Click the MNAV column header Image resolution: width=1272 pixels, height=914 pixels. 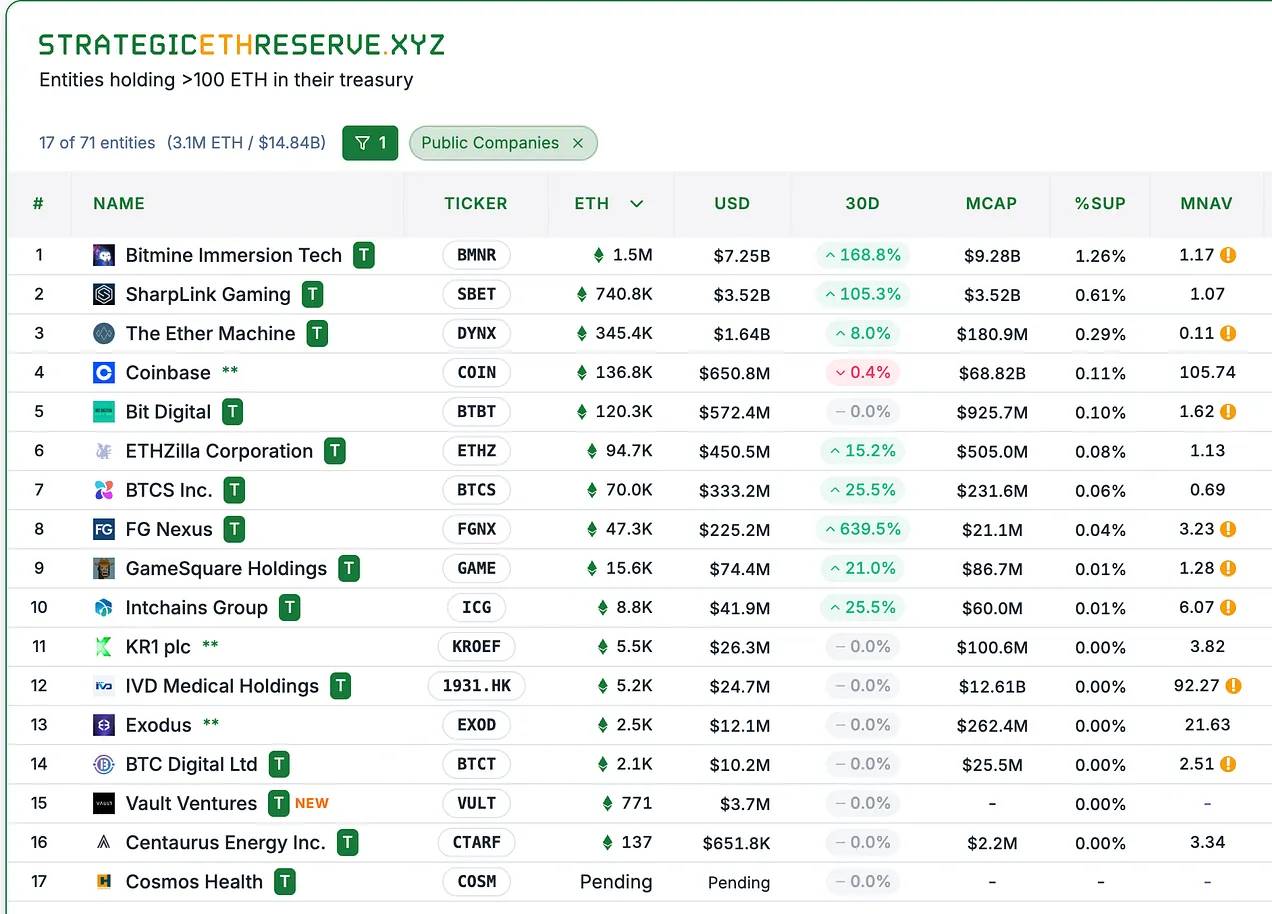click(x=1206, y=204)
